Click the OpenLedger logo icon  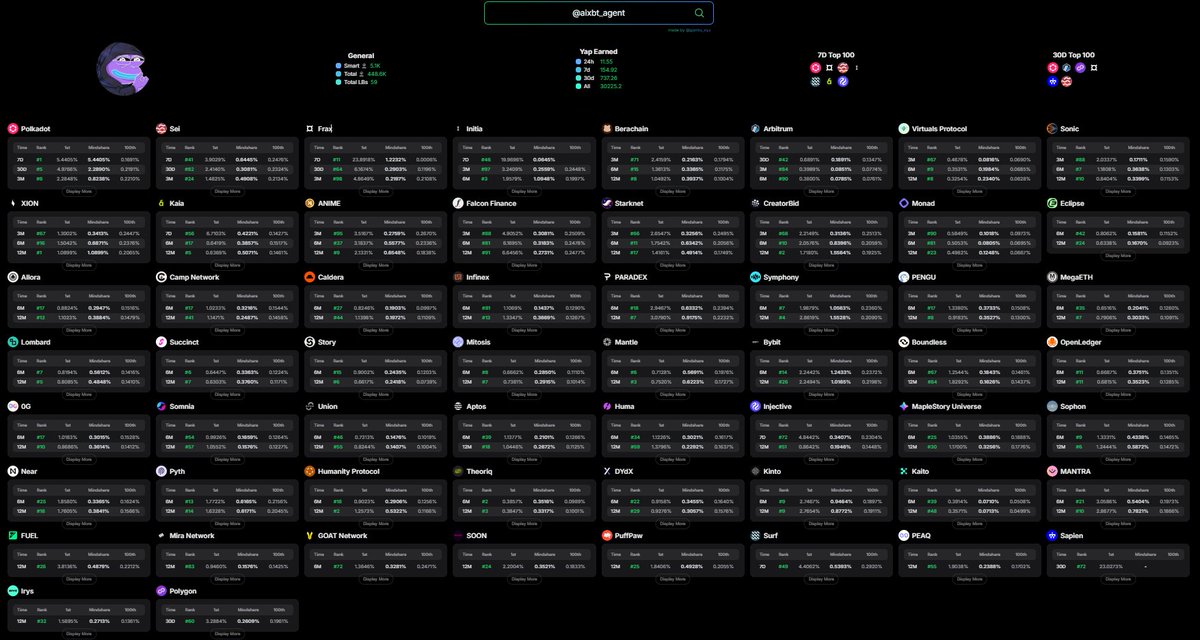1052,342
